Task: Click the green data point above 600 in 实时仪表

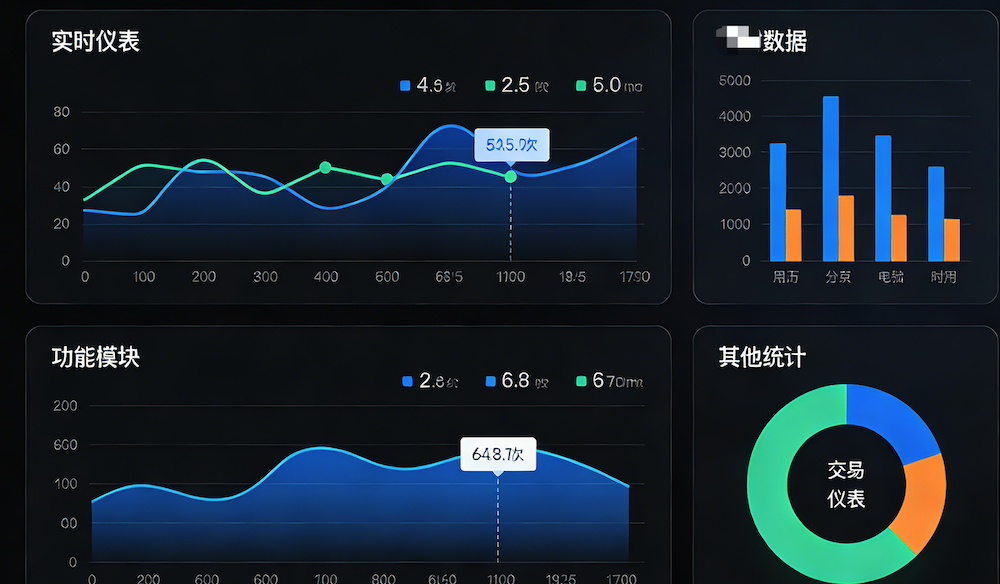Action: pyautogui.click(x=386, y=179)
